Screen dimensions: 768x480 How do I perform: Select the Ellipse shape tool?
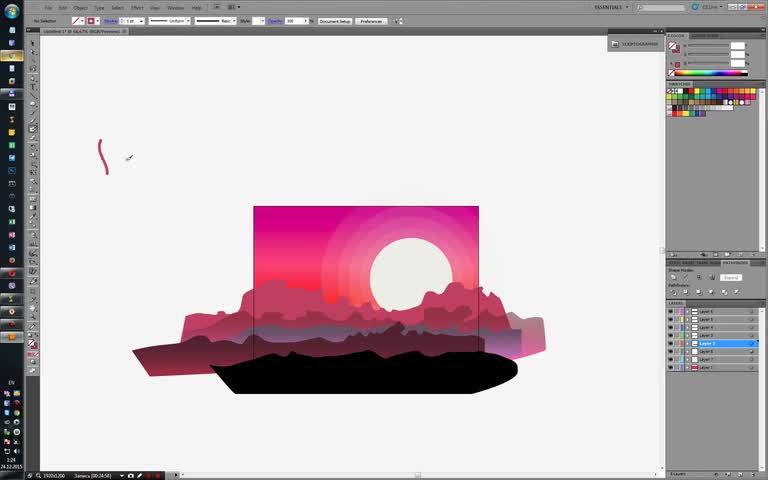[x=33, y=104]
